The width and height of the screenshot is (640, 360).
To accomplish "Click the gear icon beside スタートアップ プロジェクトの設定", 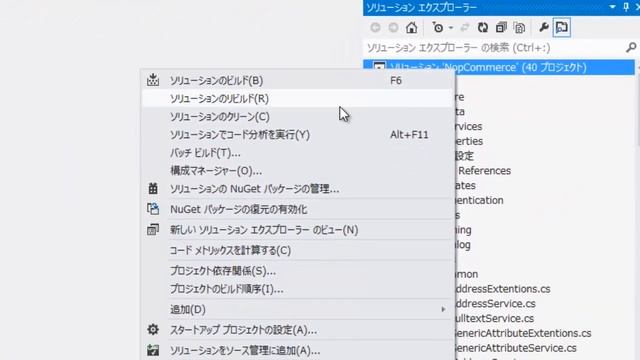I will 153,329.
